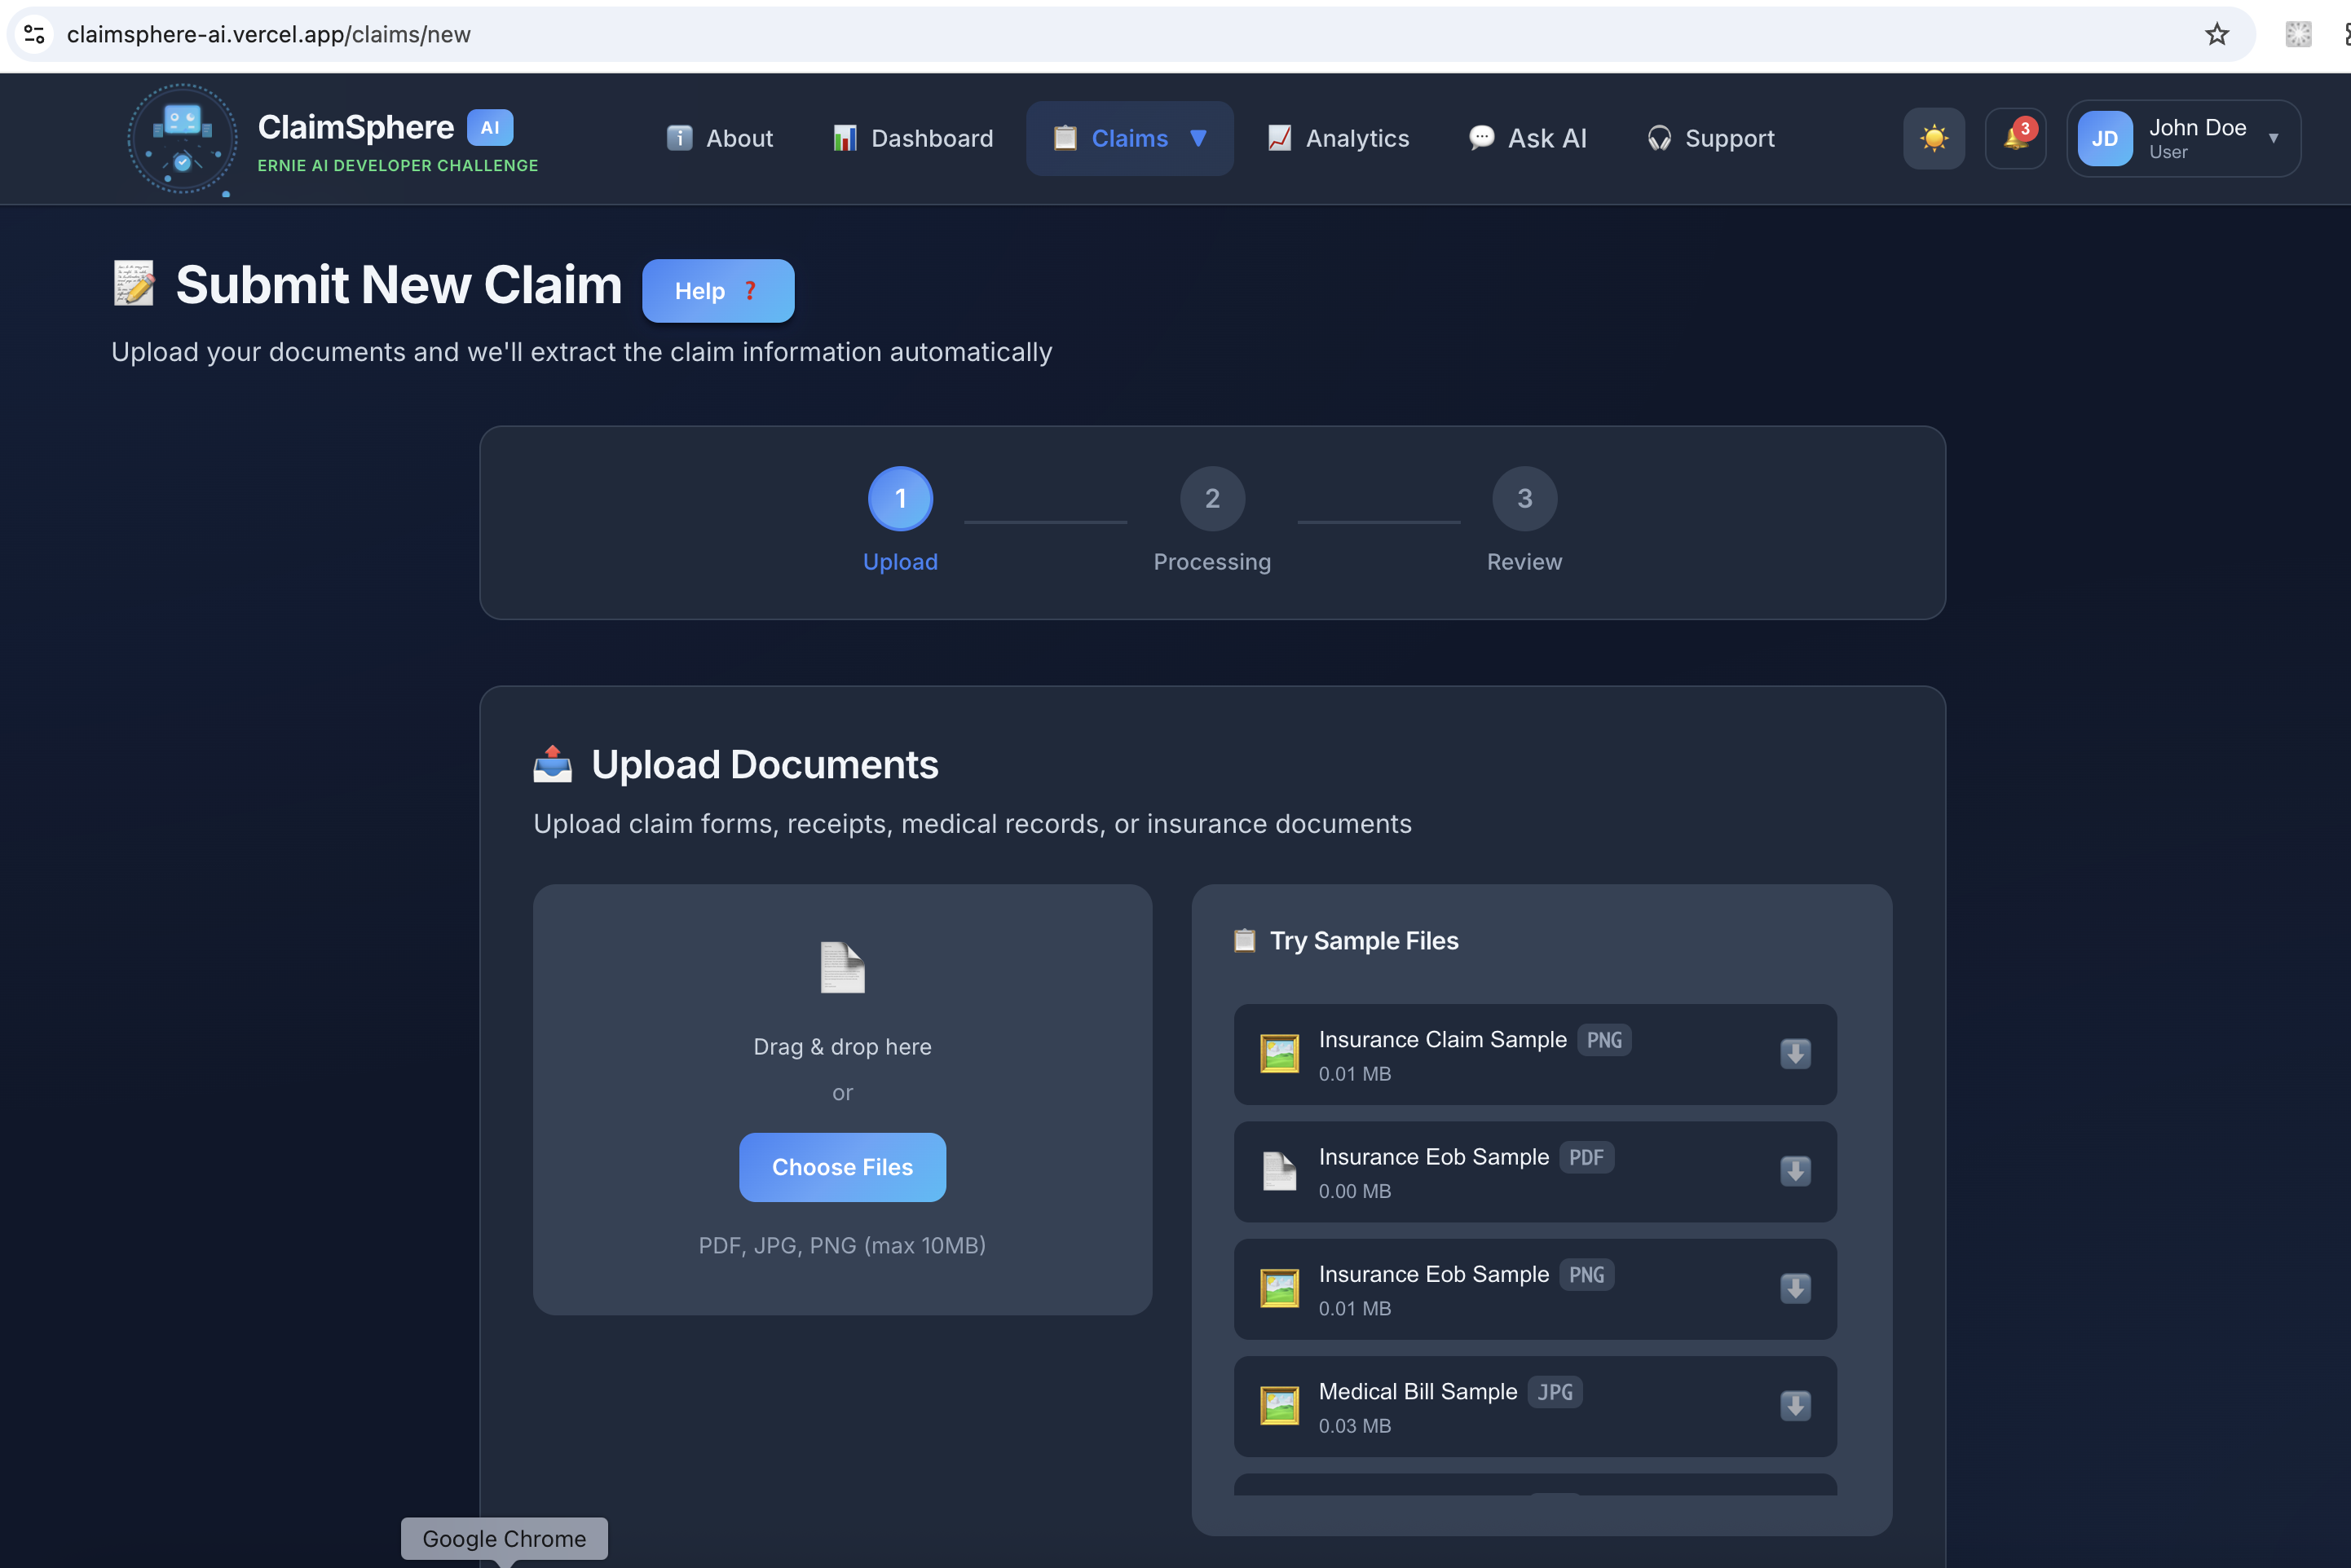Bookmark page with star icon

pyautogui.click(x=2216, y=34)
